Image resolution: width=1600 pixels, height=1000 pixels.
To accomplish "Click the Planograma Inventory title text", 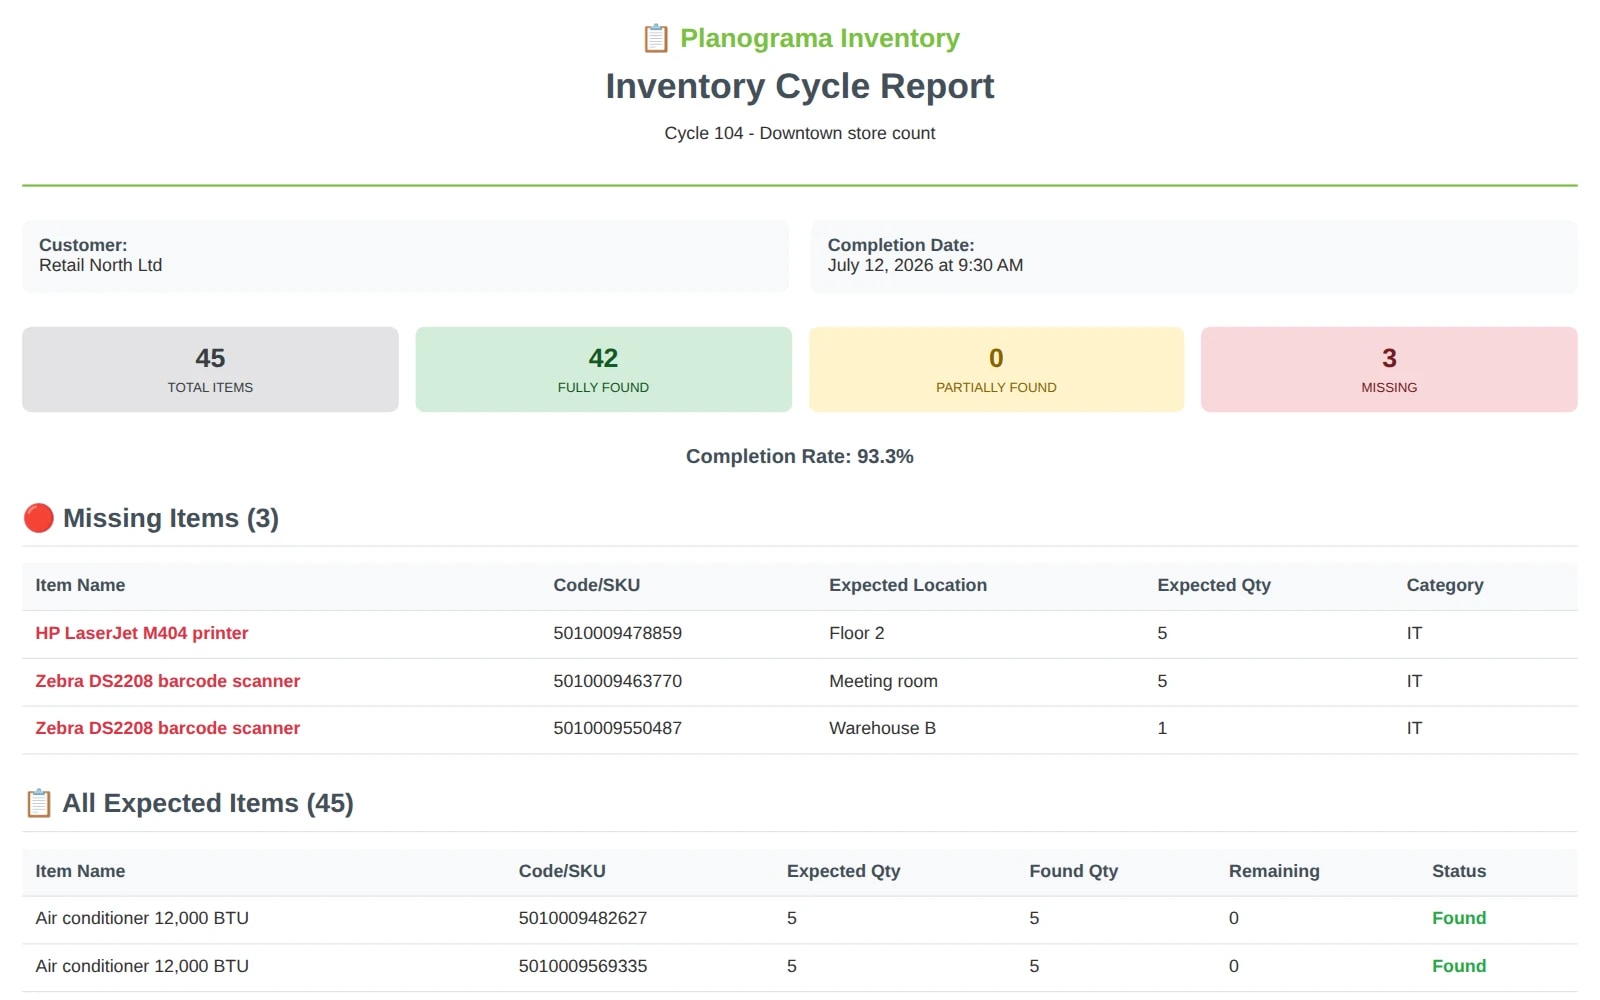I will (x=820, y=38).
